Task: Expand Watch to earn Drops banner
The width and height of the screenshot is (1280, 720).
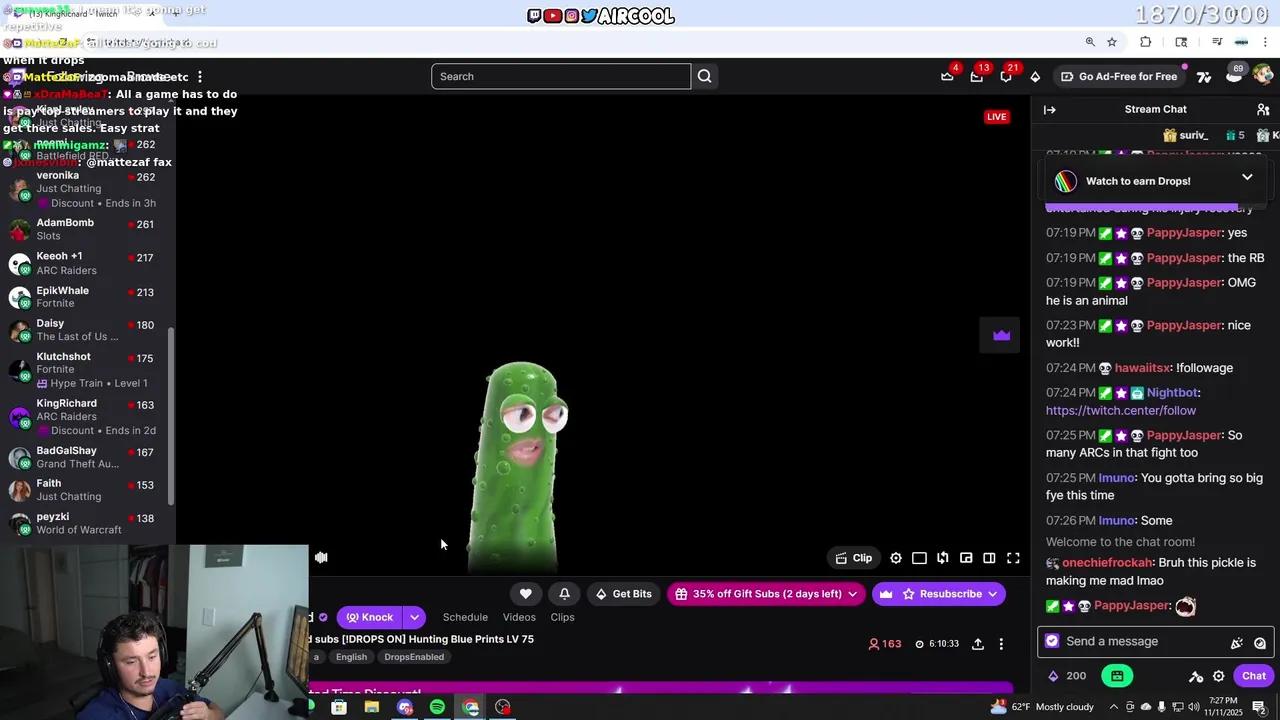Action: coord(1247,178)
